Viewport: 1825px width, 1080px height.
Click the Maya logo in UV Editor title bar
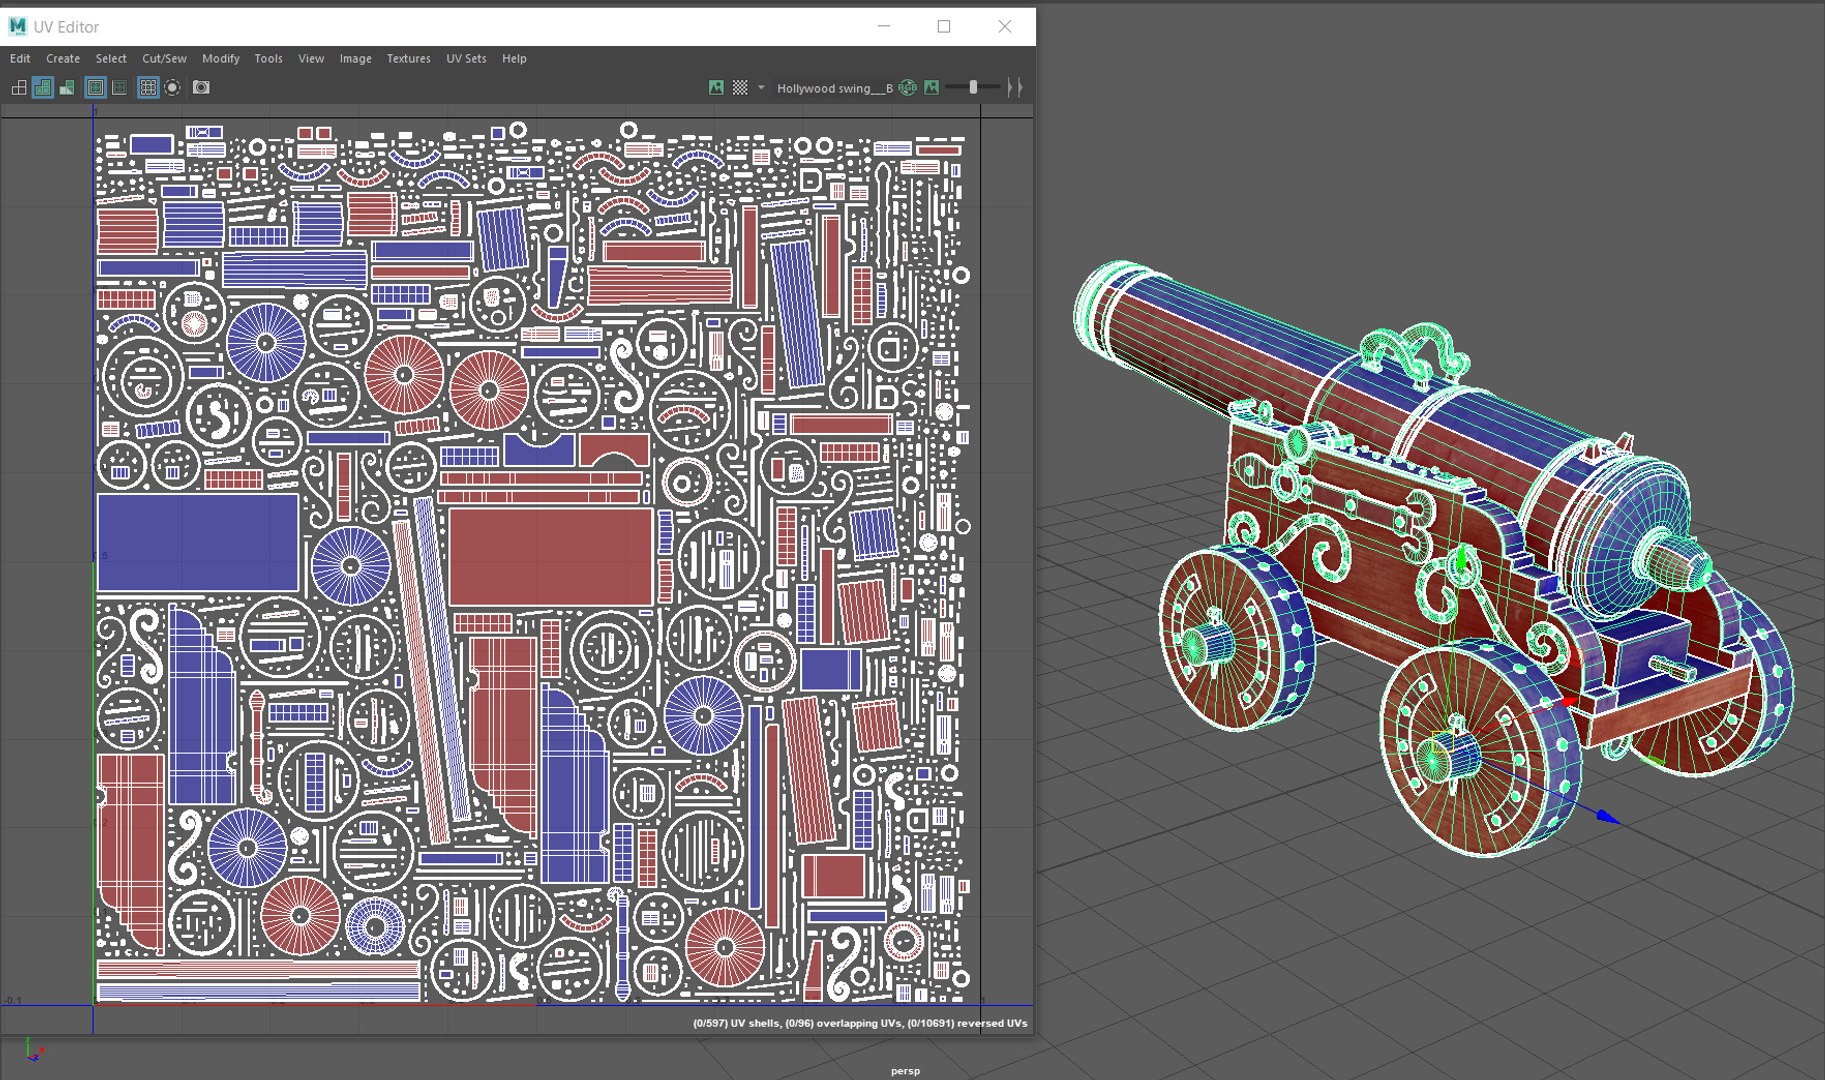click(17, 26)
